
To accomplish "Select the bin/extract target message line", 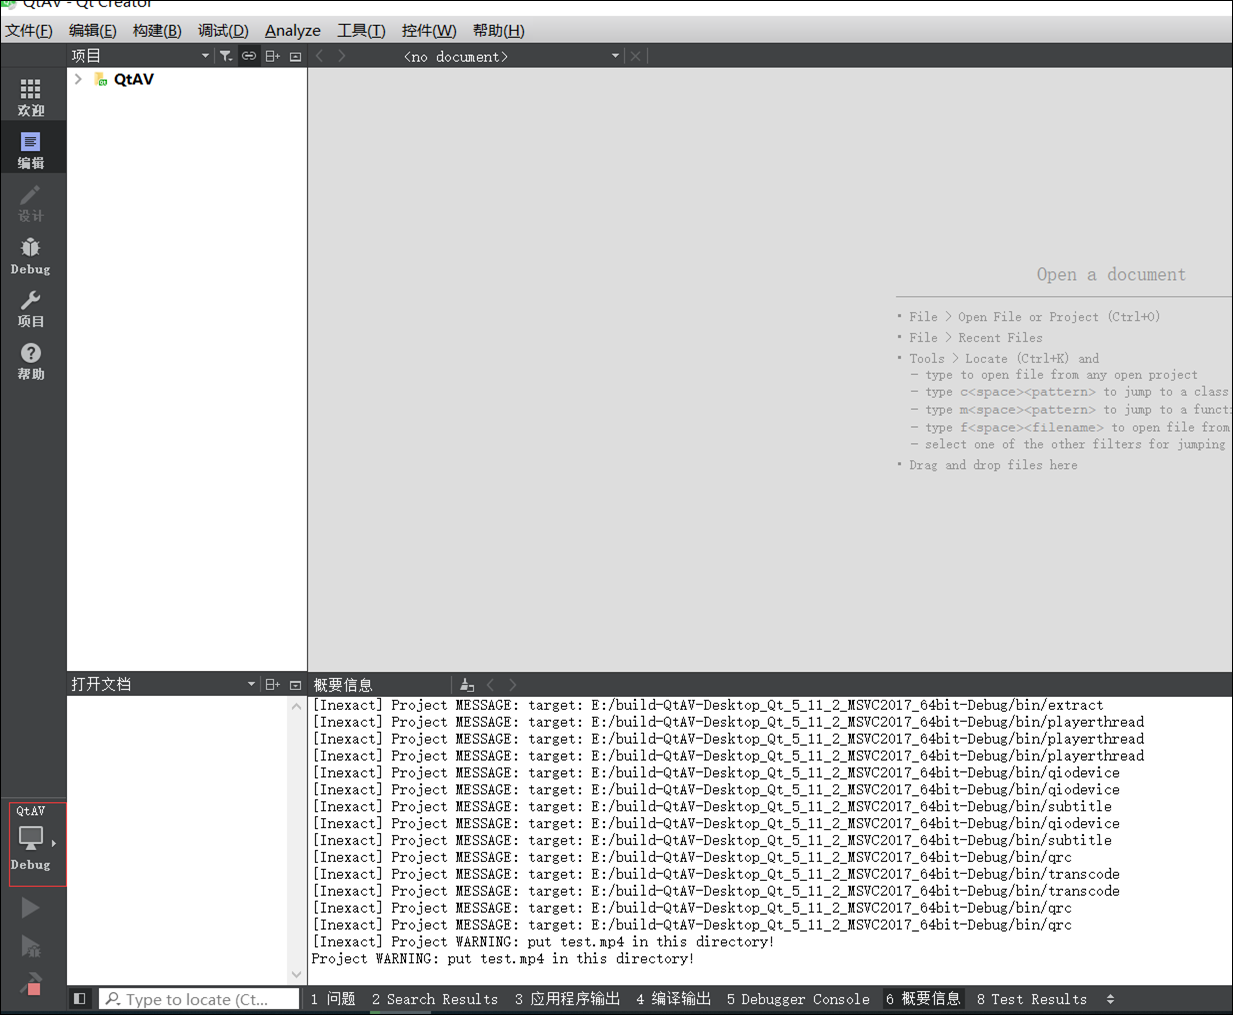I will pos(708,705).
